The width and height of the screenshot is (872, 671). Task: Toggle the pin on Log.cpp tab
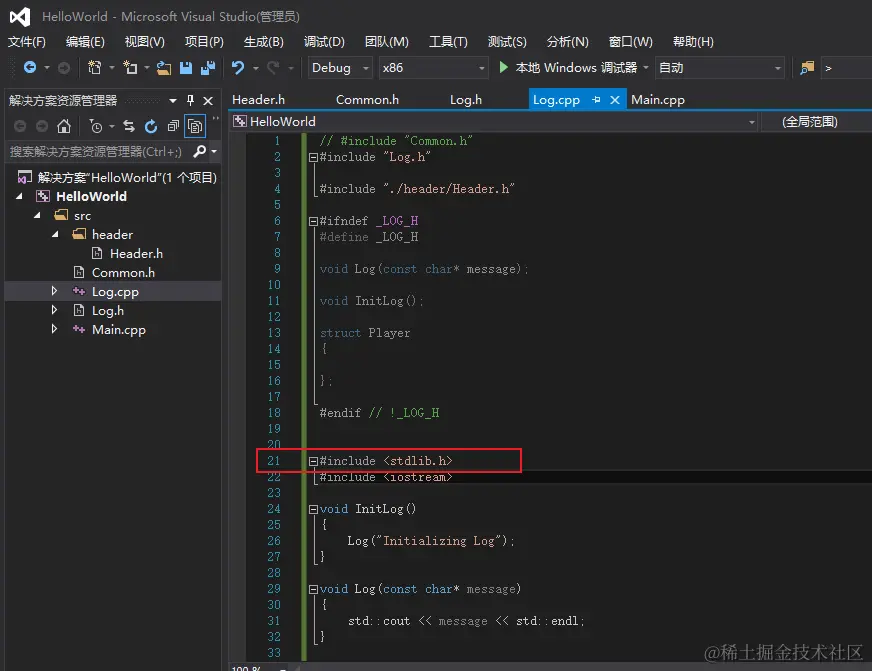pyautogui.click(x=597, y=100)
